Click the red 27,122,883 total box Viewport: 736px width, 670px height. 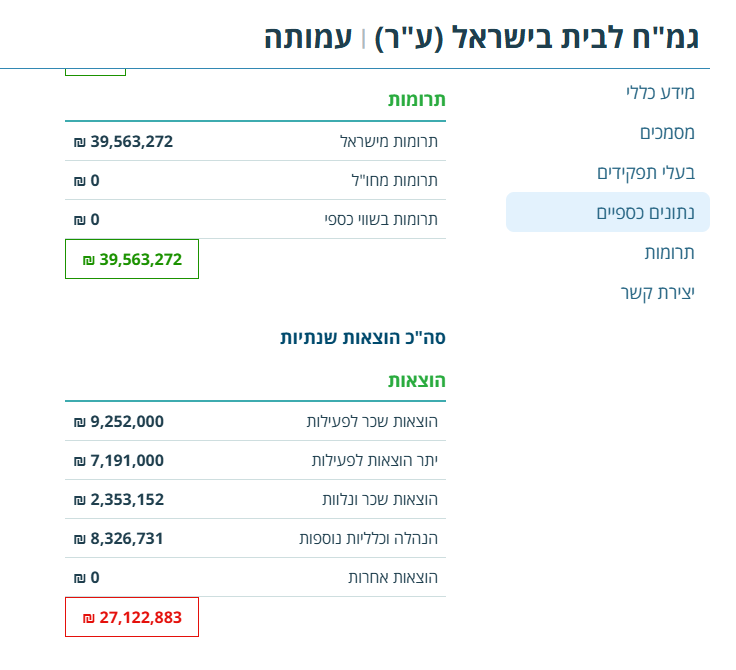tap(132, 617)
